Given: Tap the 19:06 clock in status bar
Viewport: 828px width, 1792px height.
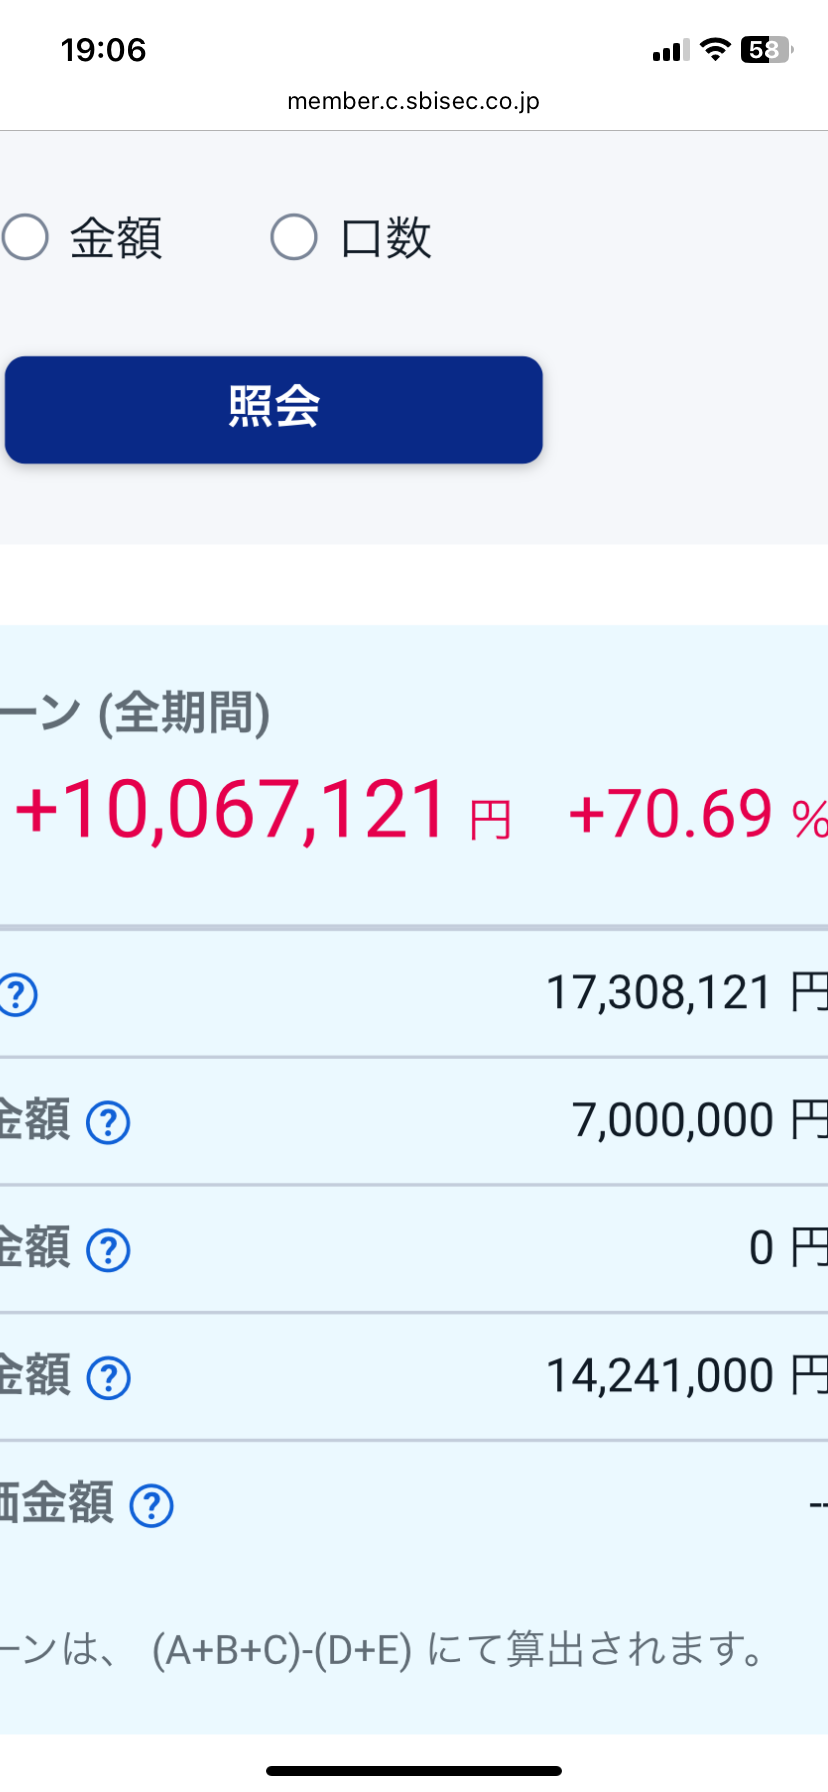Looking at the screenshot, I should [103, 50].
